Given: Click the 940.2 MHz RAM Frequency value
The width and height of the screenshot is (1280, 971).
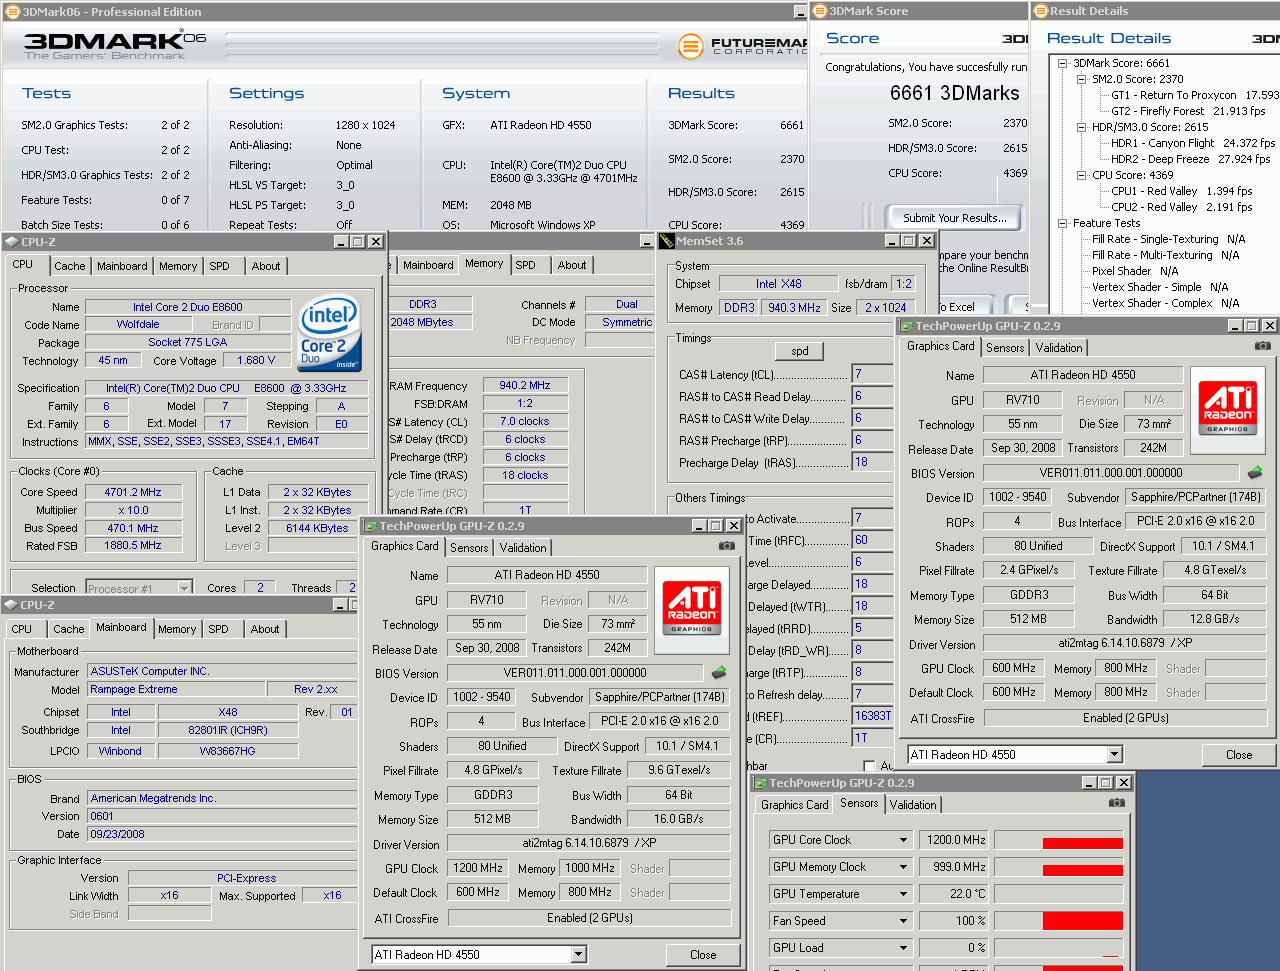Looking at the screenshot, I should tap(525, 385).
